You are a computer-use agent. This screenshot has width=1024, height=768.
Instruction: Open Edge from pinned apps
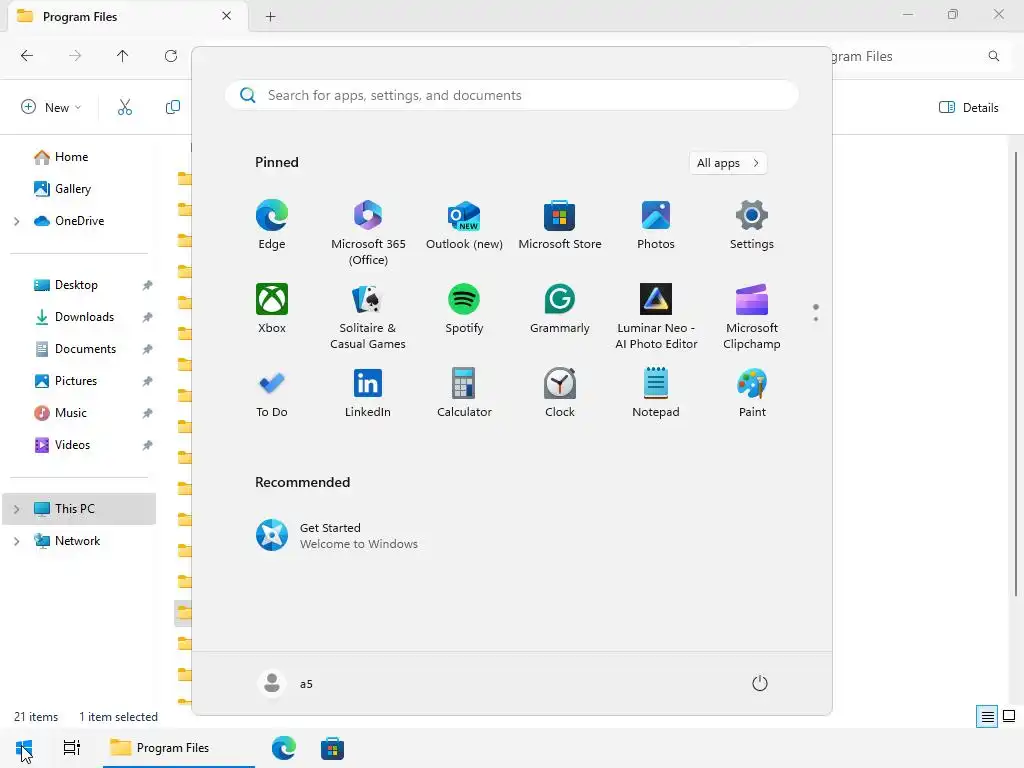point(272,225)
